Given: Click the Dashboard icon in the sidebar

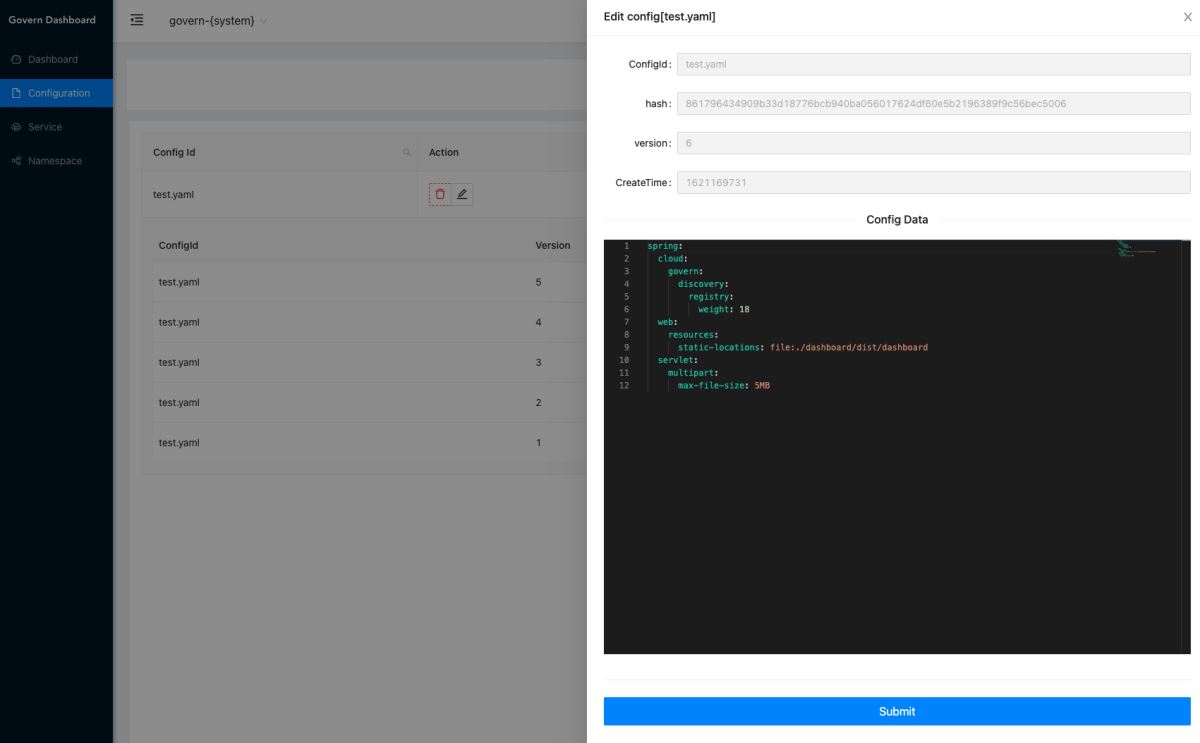Looking at the screenshot, I should [x=16, y=60].
